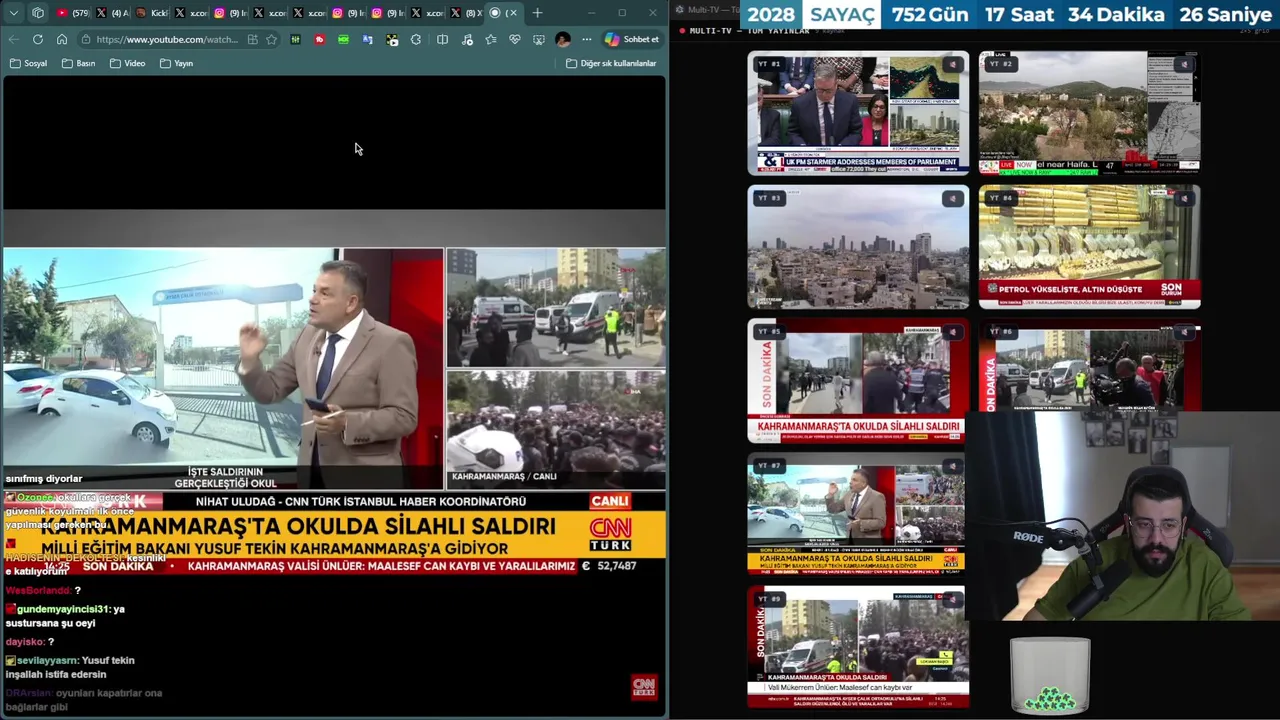This screenshot has width=1280, height=720.
Task: Open the Video bookmarks folder
Action: click(x=127, y=63)
